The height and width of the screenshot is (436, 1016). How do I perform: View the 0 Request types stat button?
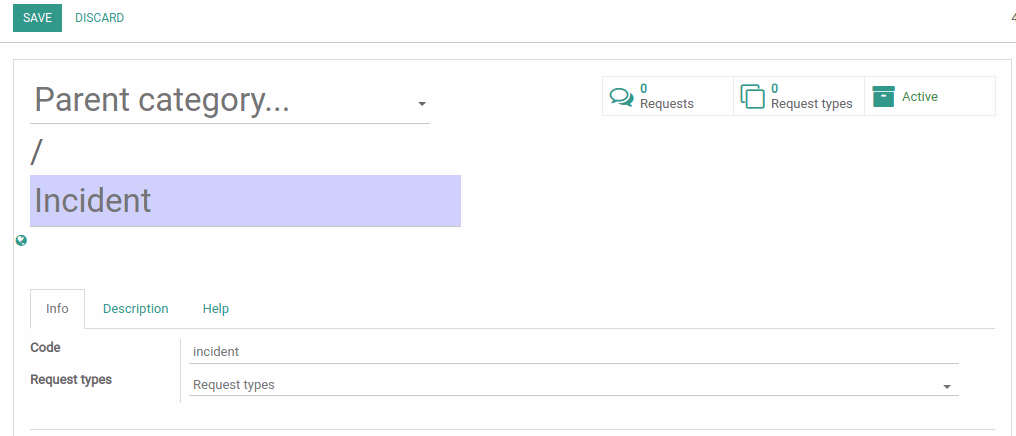[x=799, y=97]
